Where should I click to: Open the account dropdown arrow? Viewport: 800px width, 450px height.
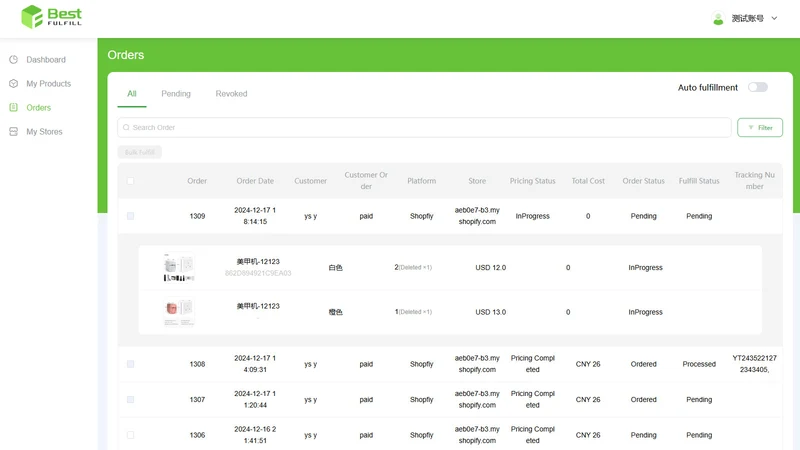pyautogui.click(x=774, y=18)
